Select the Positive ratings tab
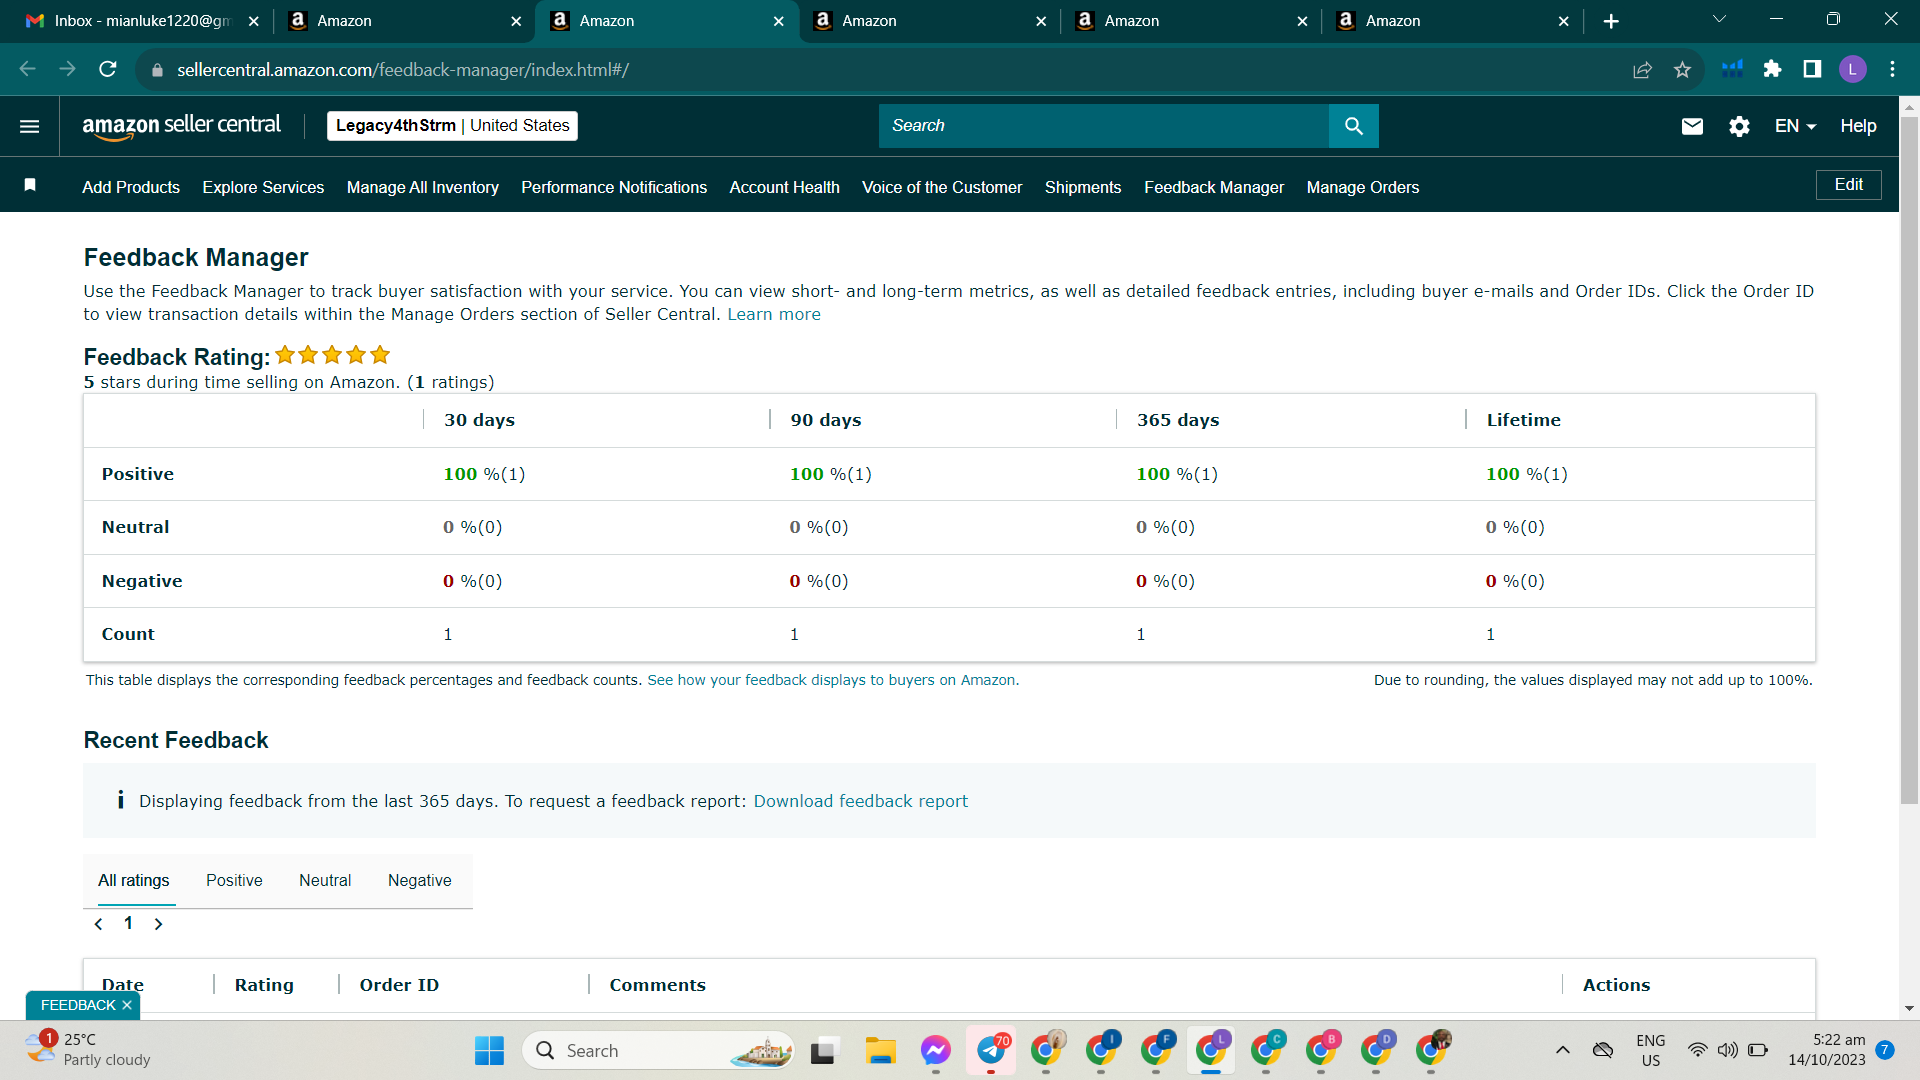 coord(234,880)
